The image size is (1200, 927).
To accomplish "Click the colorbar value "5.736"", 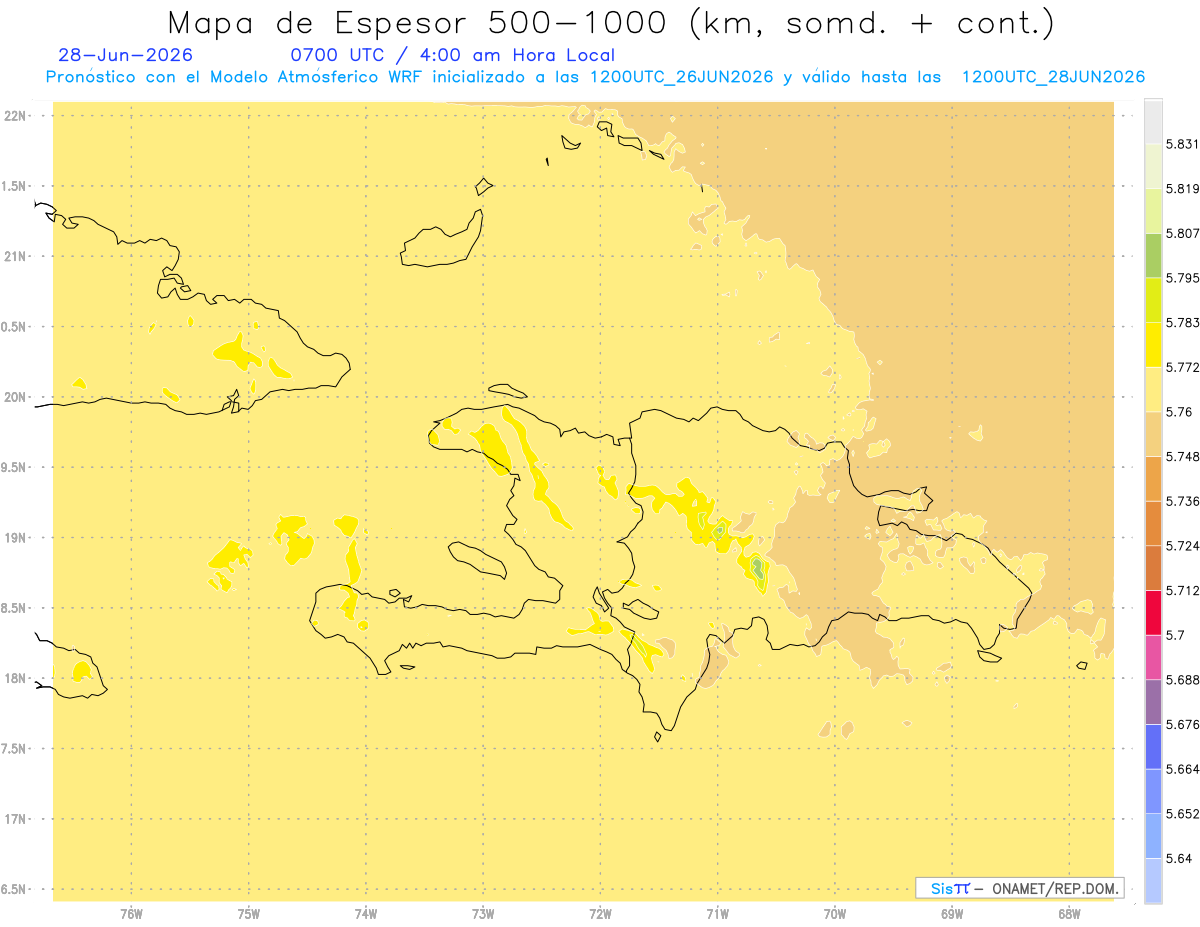I will [1183, 502].
